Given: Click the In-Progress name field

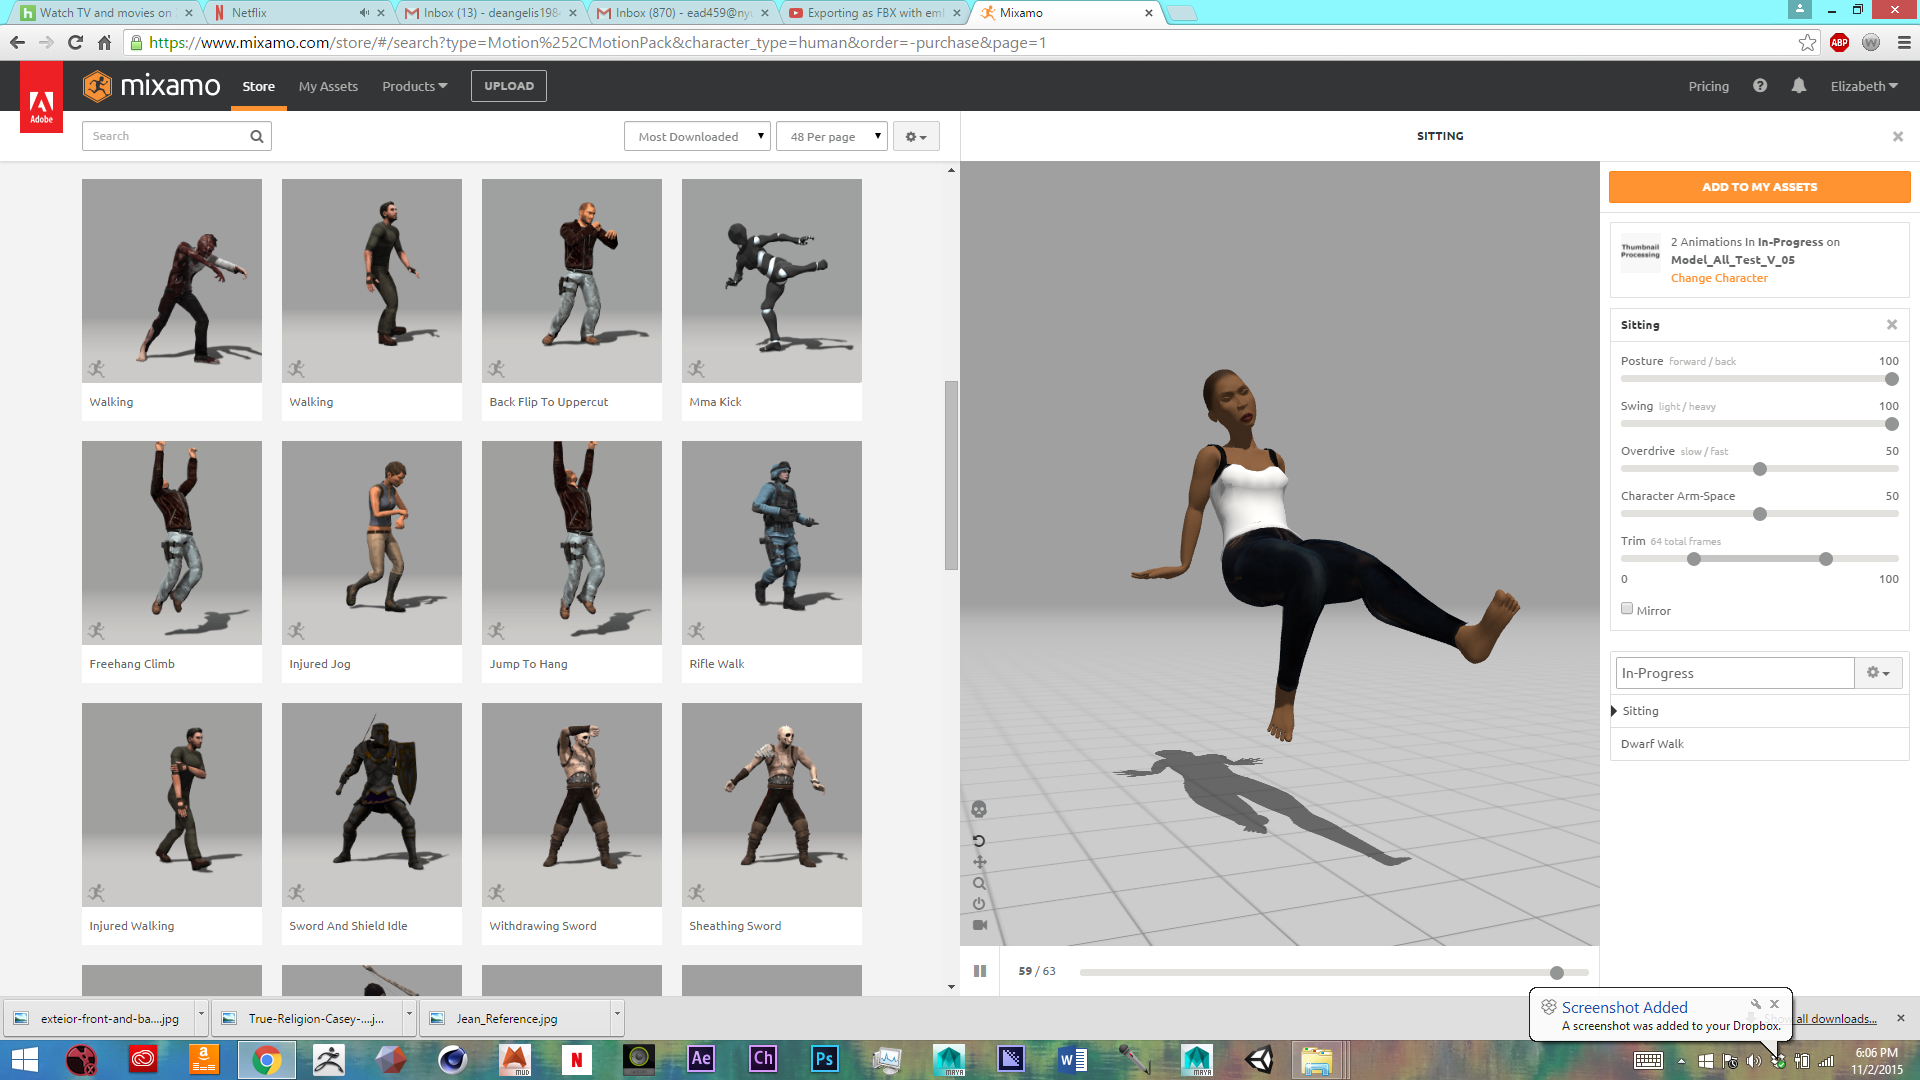Looking at the screenshot, I should (x=1735, y=673).
